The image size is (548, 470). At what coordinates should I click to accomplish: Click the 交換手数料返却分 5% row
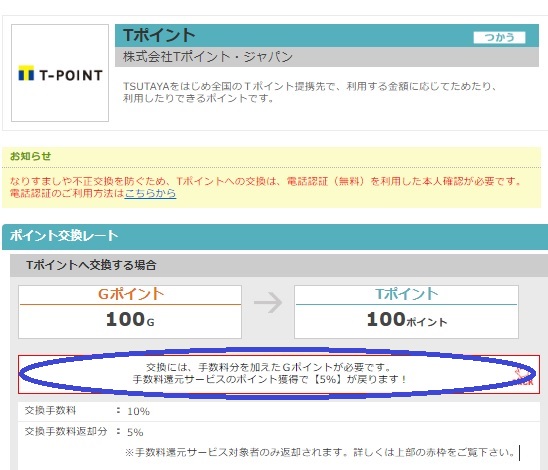pos(279,432)
